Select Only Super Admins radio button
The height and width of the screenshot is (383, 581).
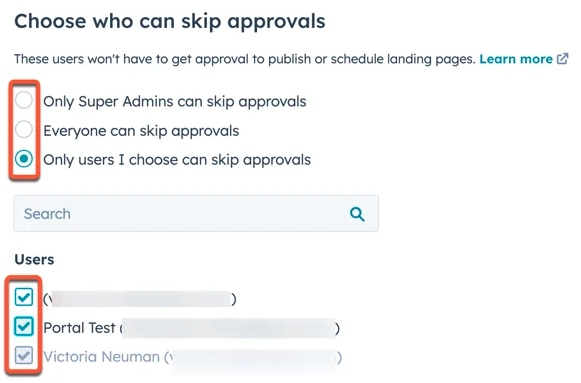[24, 100]
